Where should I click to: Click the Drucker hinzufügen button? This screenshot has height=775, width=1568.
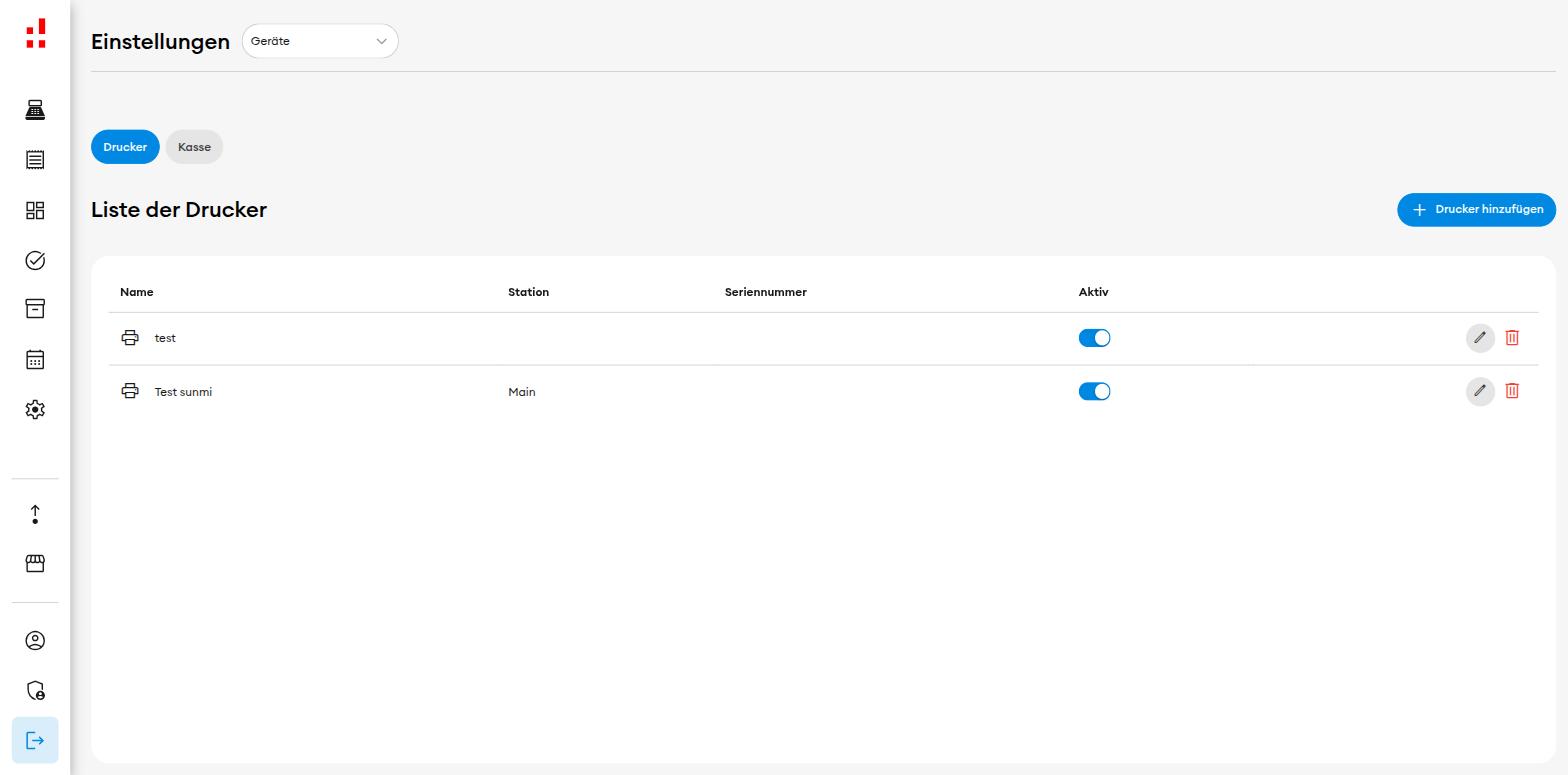1476,210
